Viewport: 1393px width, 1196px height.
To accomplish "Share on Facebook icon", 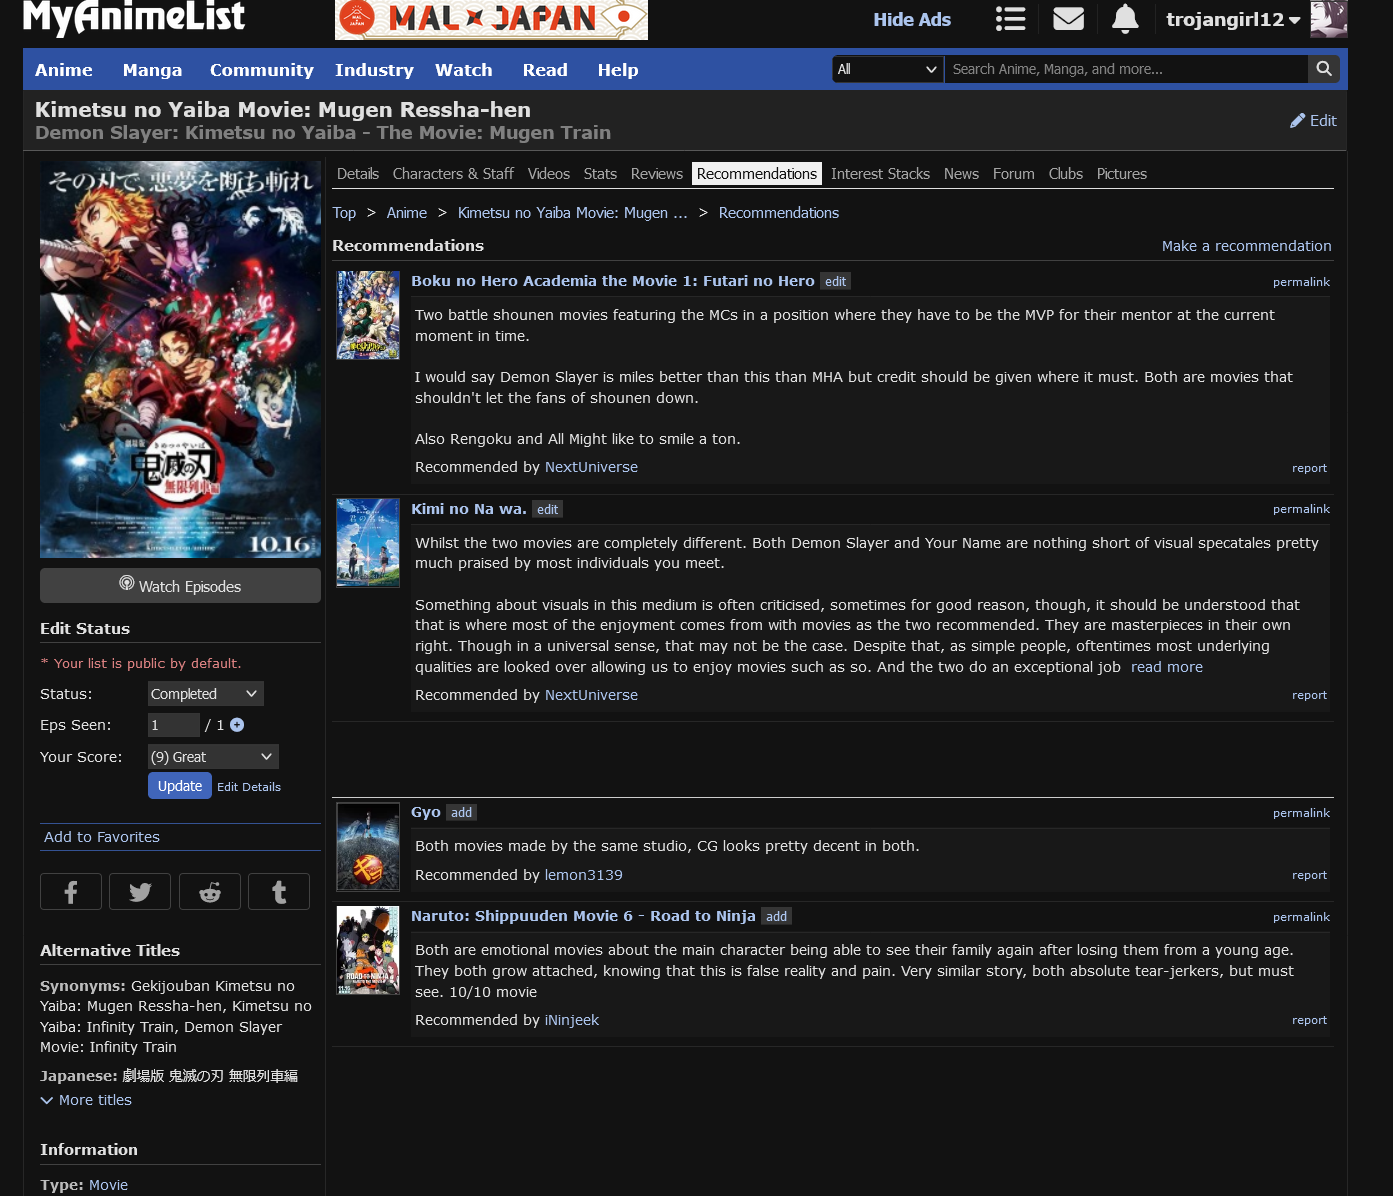I will pos(71,892).
